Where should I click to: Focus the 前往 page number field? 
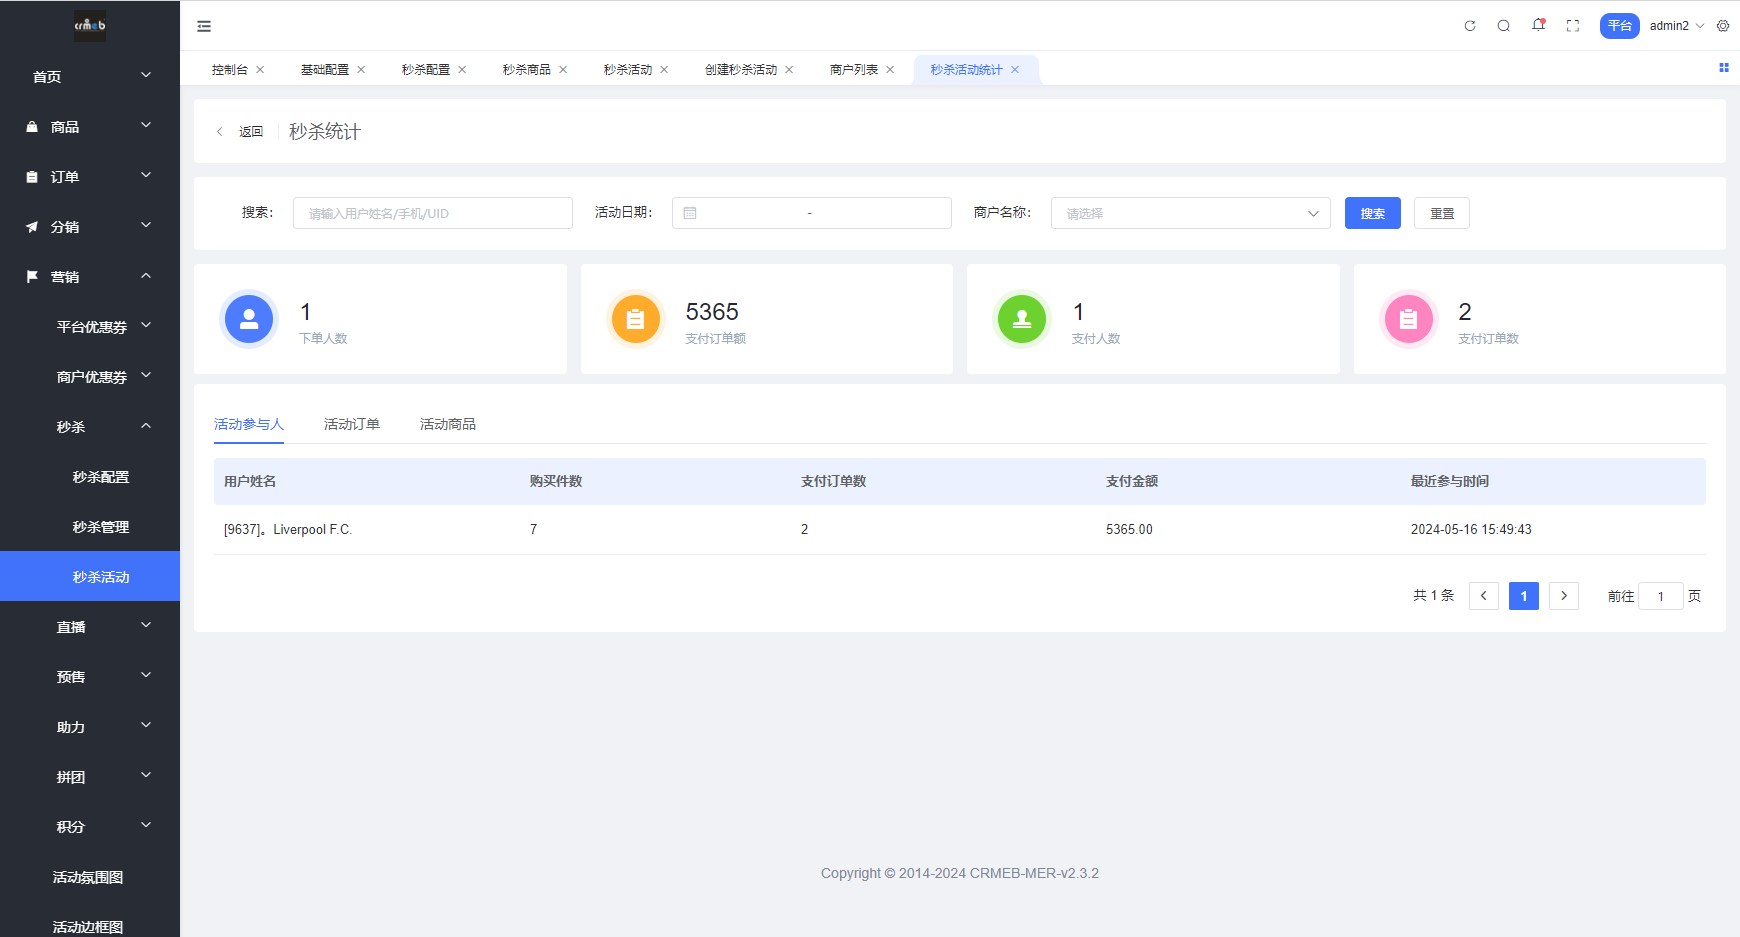click(1661, 596)
